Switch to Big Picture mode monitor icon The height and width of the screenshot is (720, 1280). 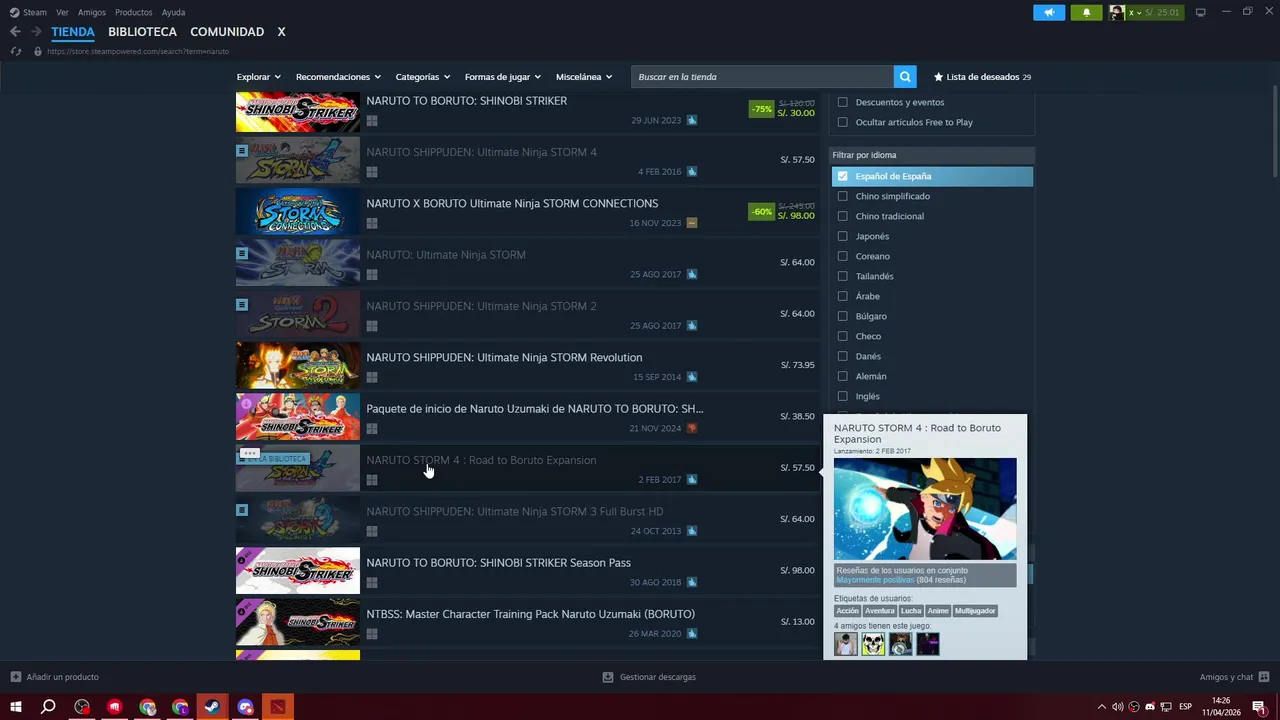click(1200, 12)
